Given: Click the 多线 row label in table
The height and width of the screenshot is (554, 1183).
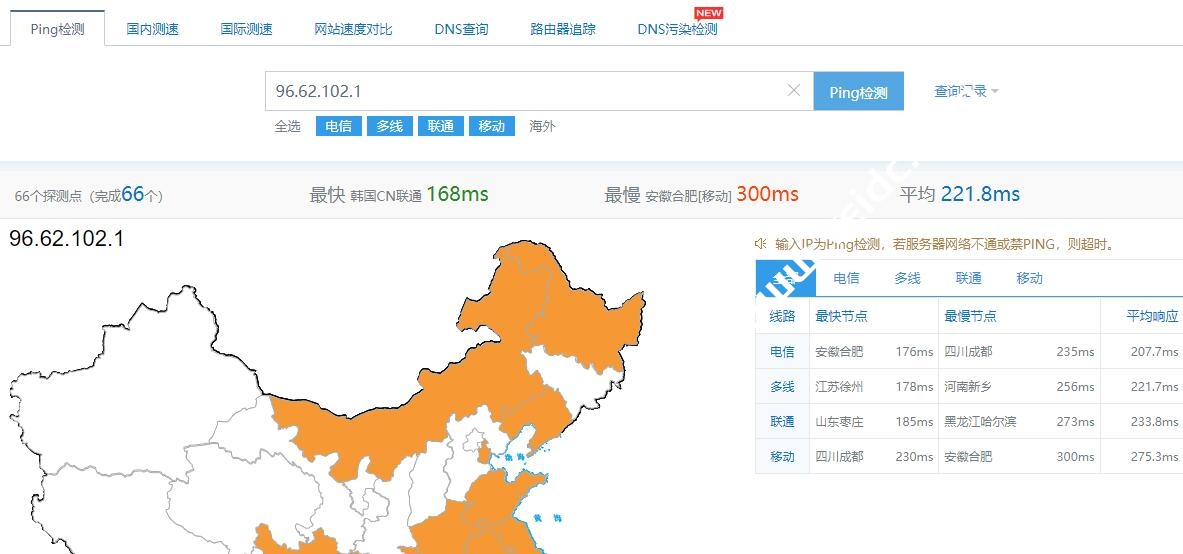Looking at the screenshot, I should point(782,386).
